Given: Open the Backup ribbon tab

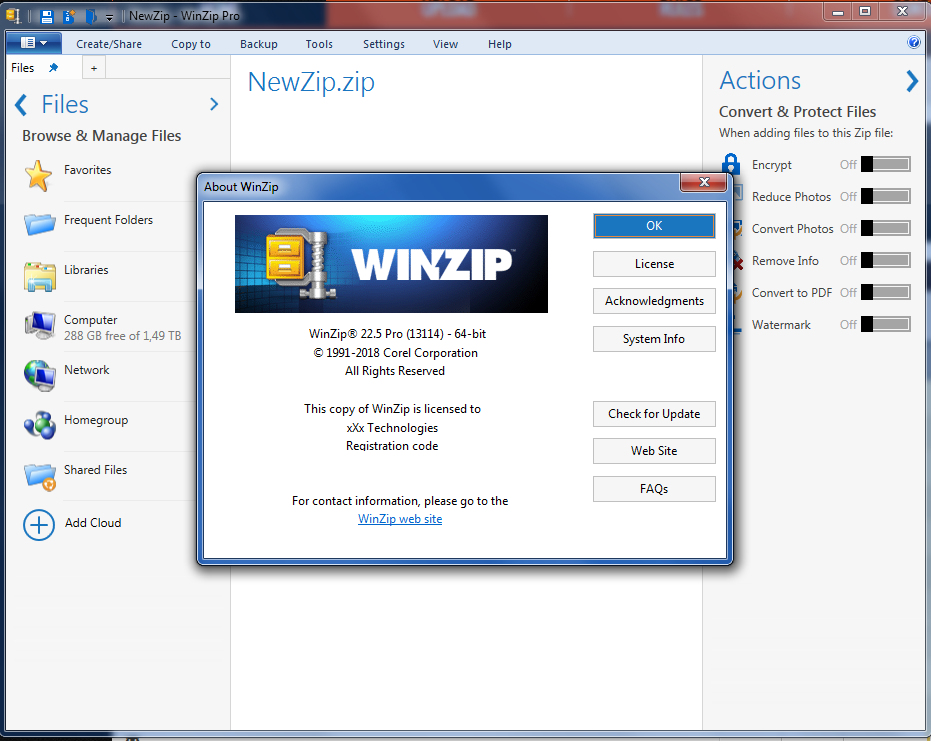Looking at the screenshot, I should pos(259,44).
